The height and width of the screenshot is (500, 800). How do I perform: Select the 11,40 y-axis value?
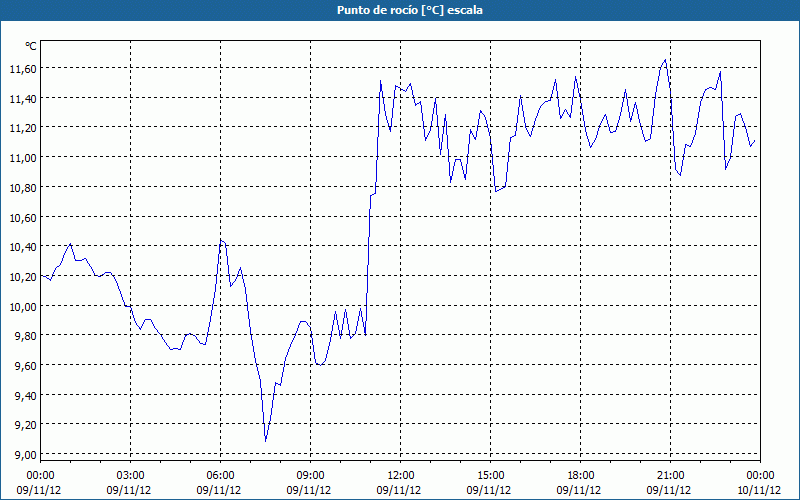point(23,98)
